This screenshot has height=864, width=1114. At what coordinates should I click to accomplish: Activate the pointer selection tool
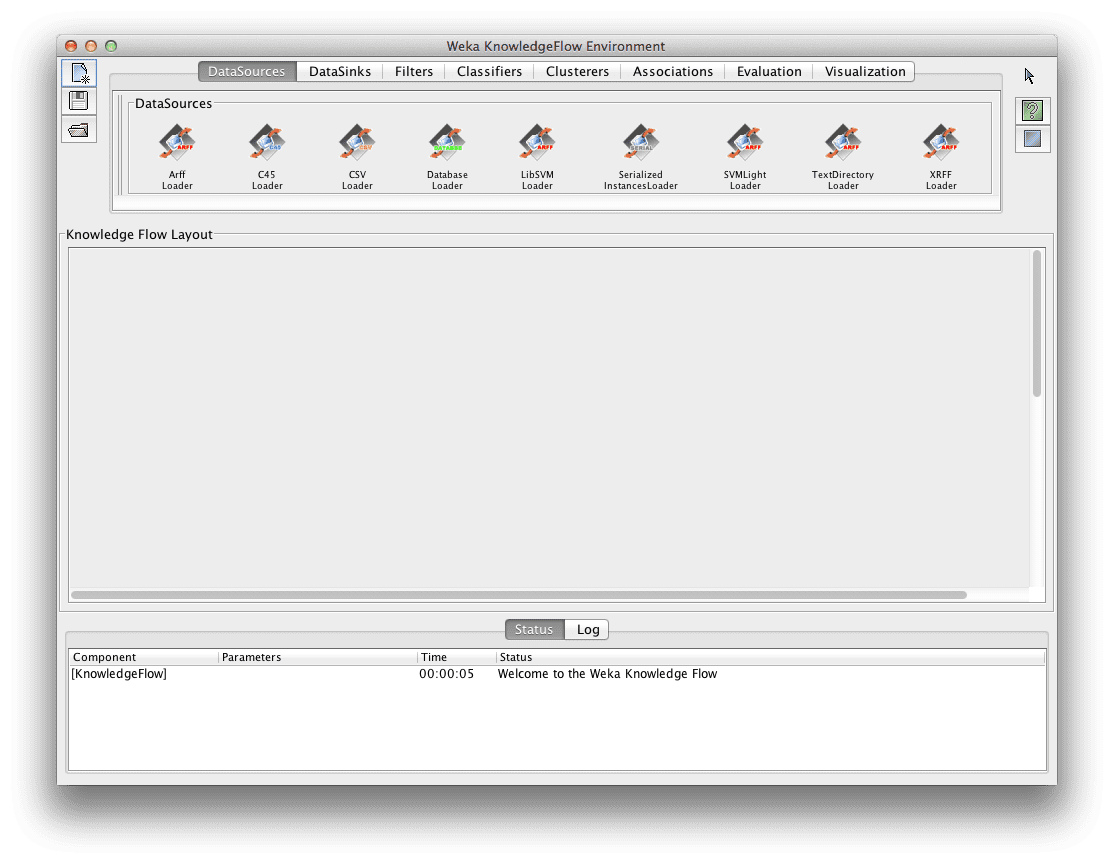(x=1029, y=76)
